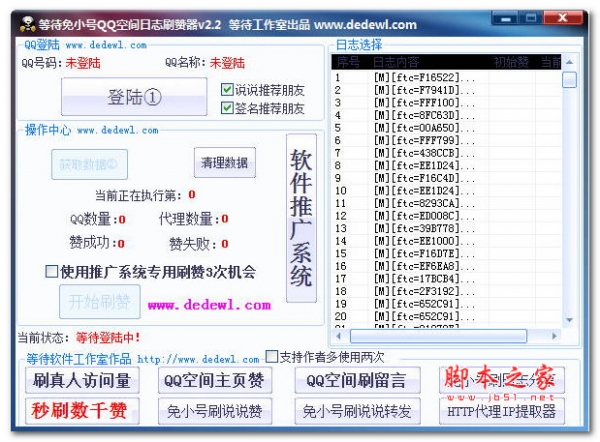The height and width of the screenshot is (442, 600).
Task: Select log row 8 [M][ftc=EE1D24]
Action: (446, 165)
